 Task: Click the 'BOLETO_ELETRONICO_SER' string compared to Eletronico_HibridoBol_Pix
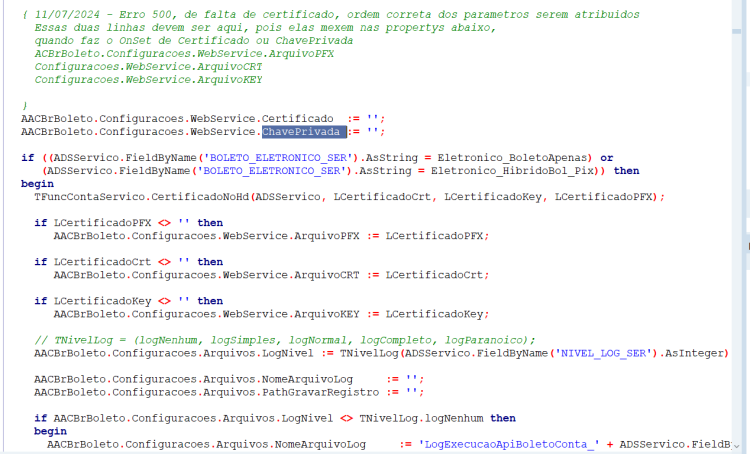pyautogui.click(x=271, y=171)
